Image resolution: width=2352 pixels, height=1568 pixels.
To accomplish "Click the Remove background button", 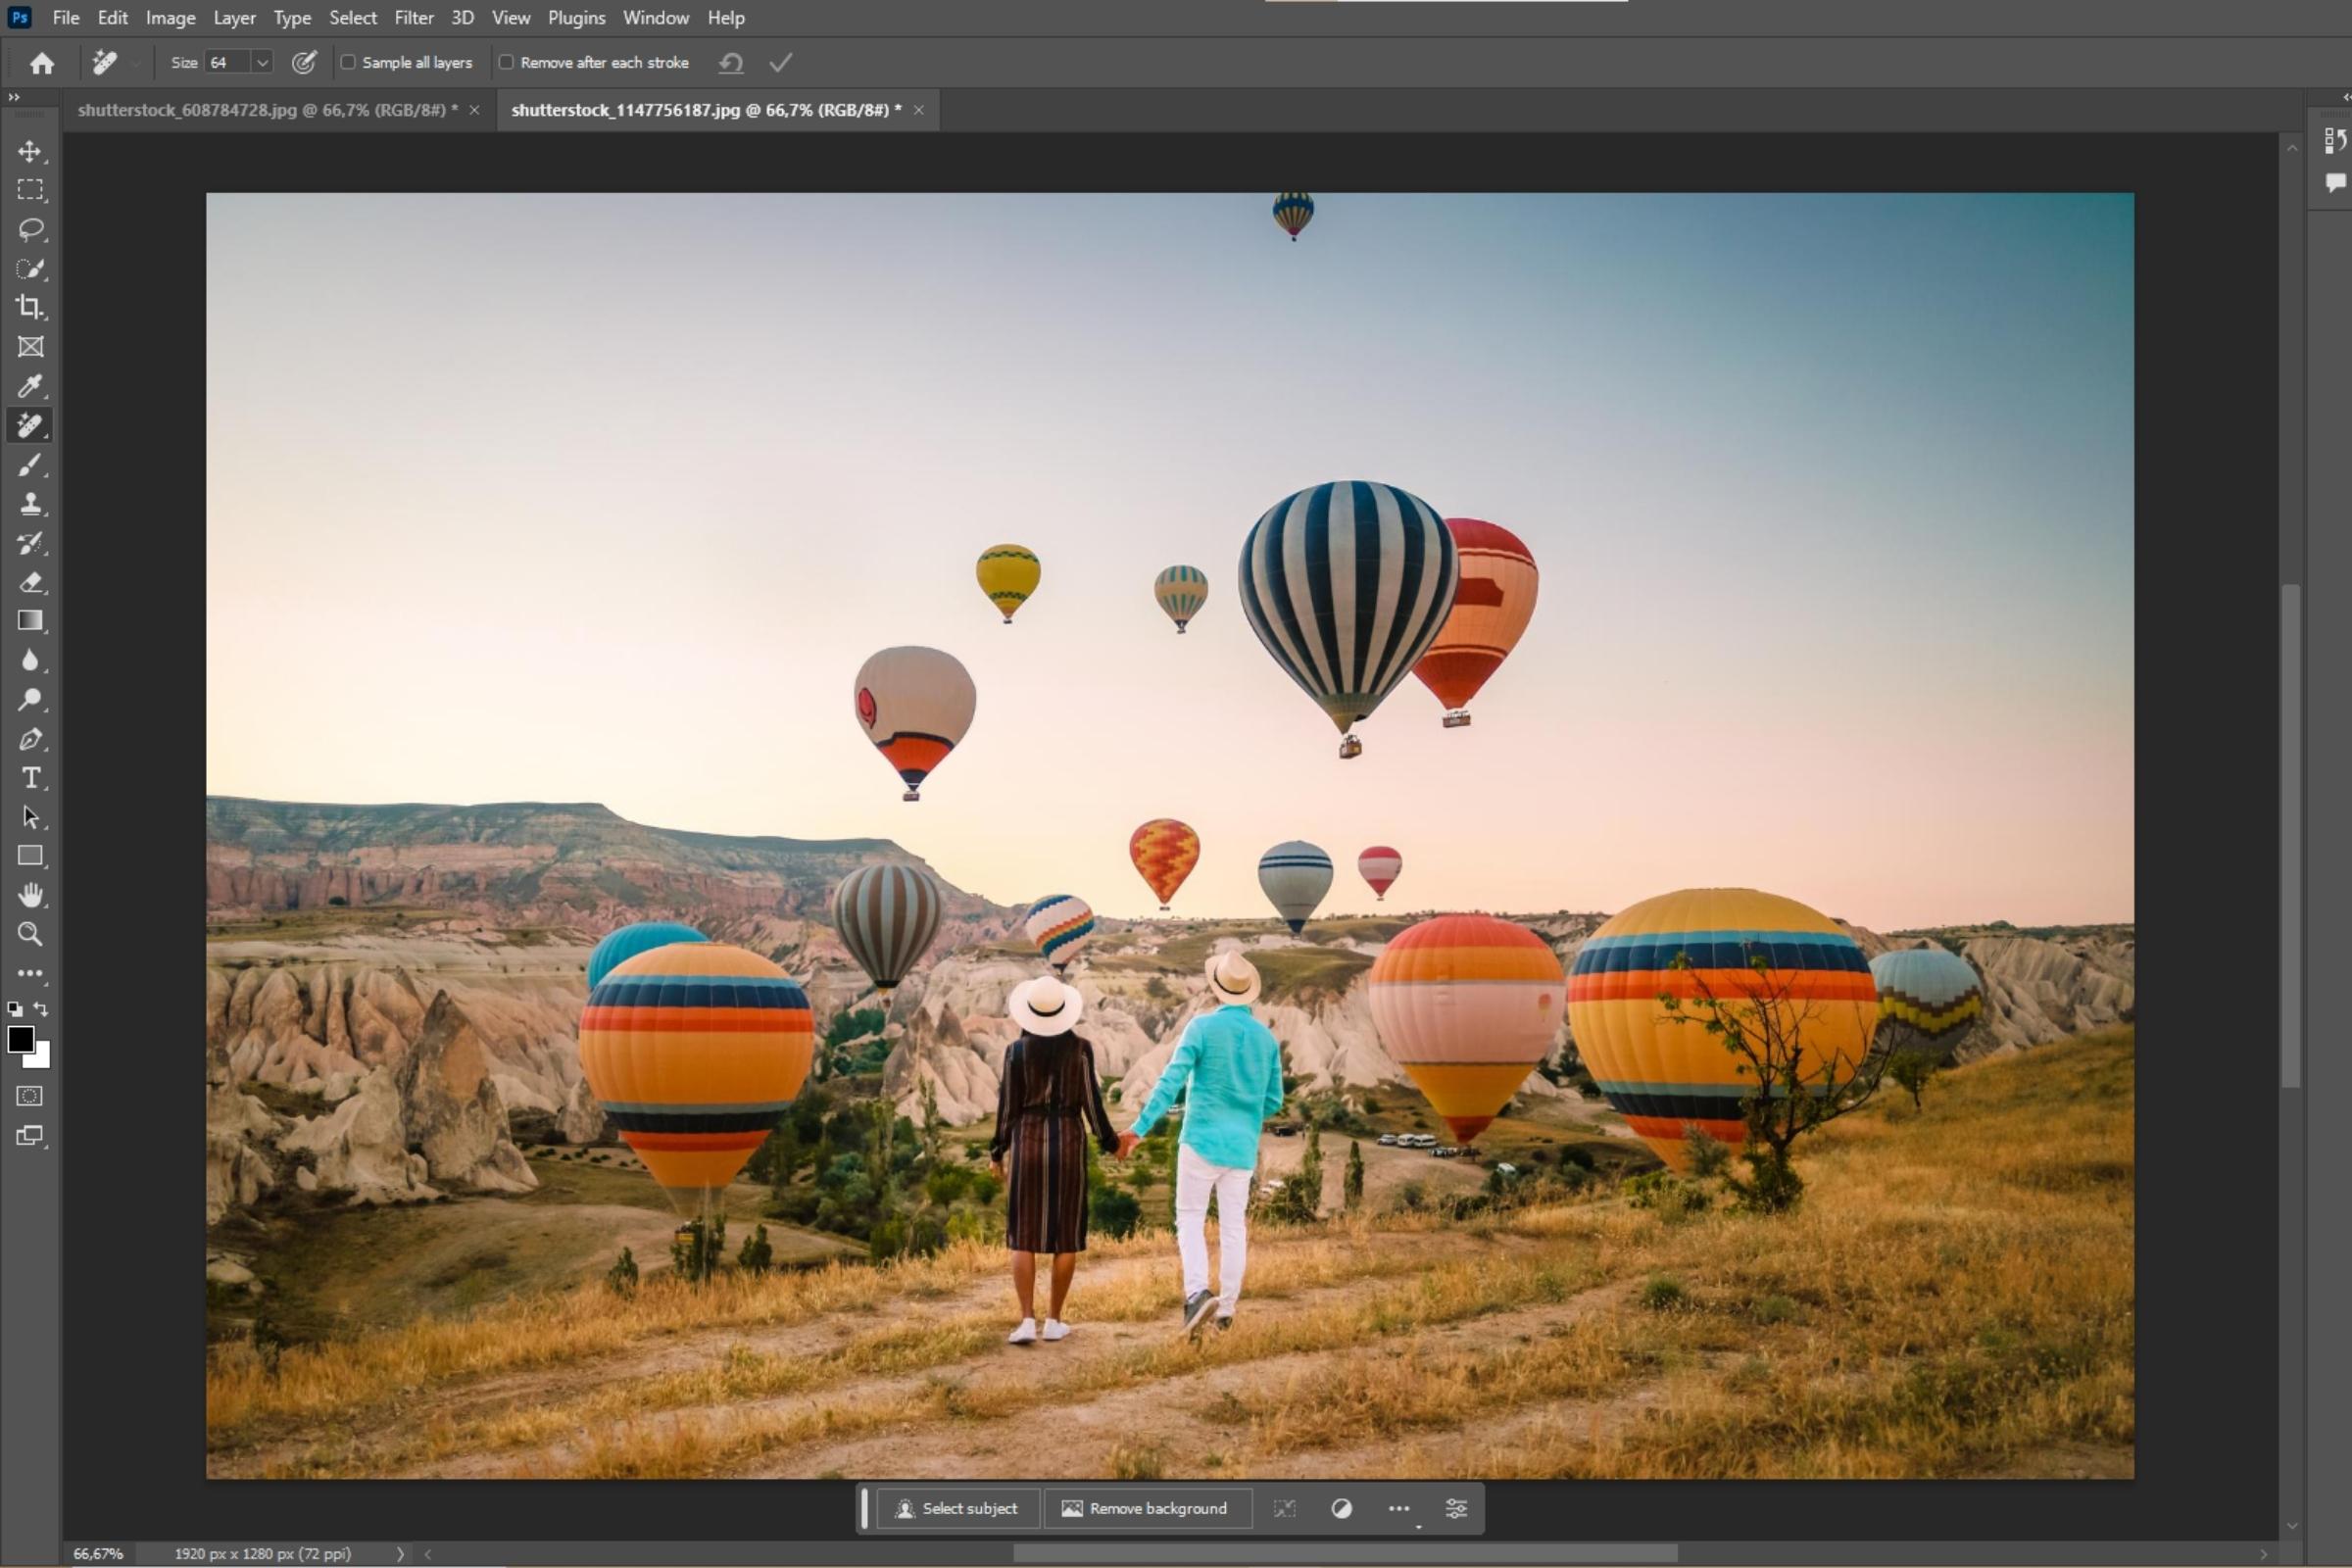I will click(x=1145, y=1508).
